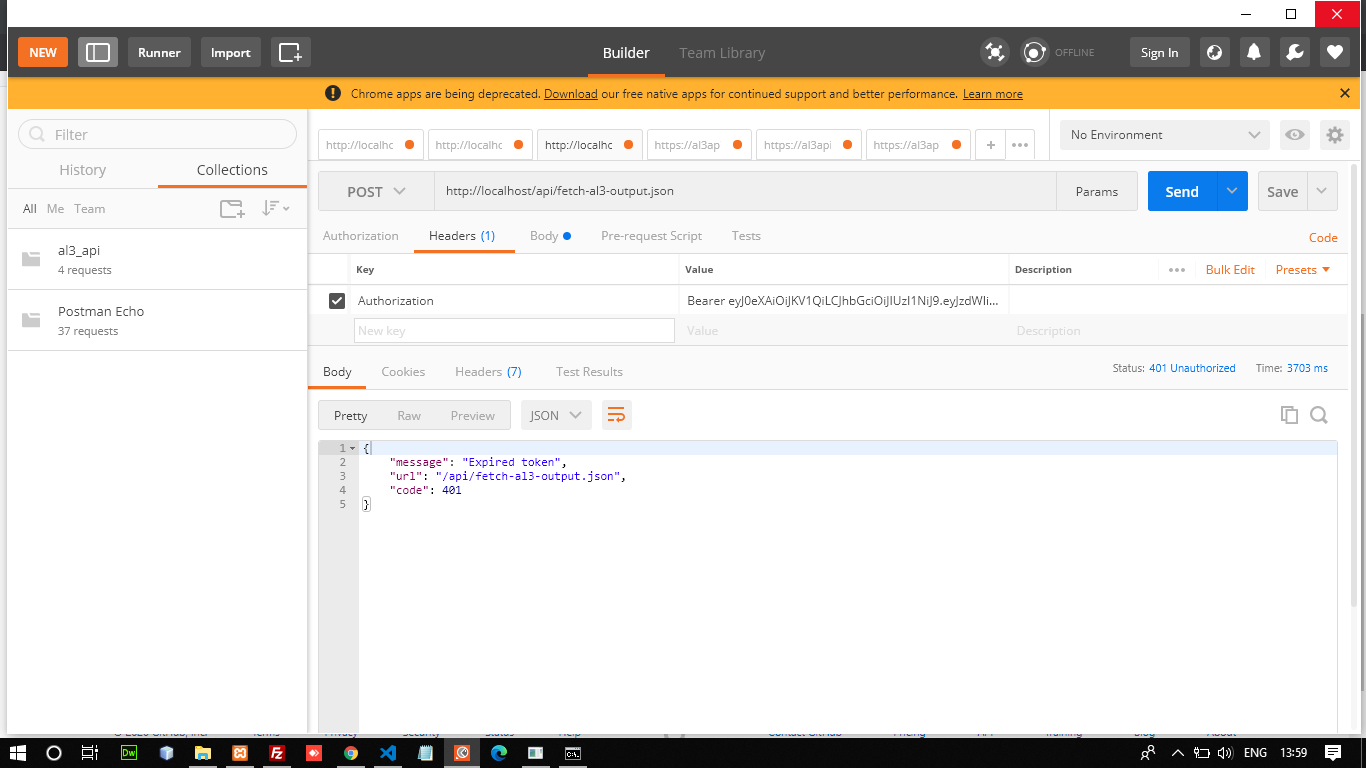Expand the Send button dropdown arrow
1366x768 pixels.
(1232, 191)
